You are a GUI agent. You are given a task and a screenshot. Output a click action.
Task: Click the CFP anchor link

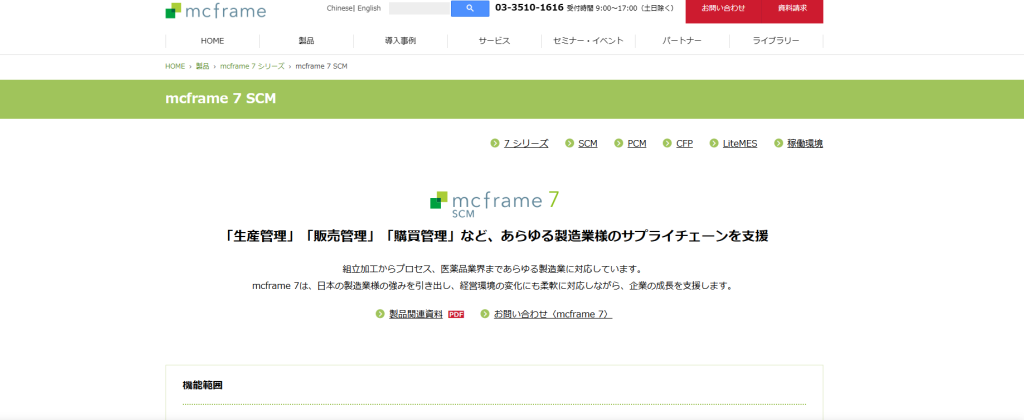pos(684,144)
